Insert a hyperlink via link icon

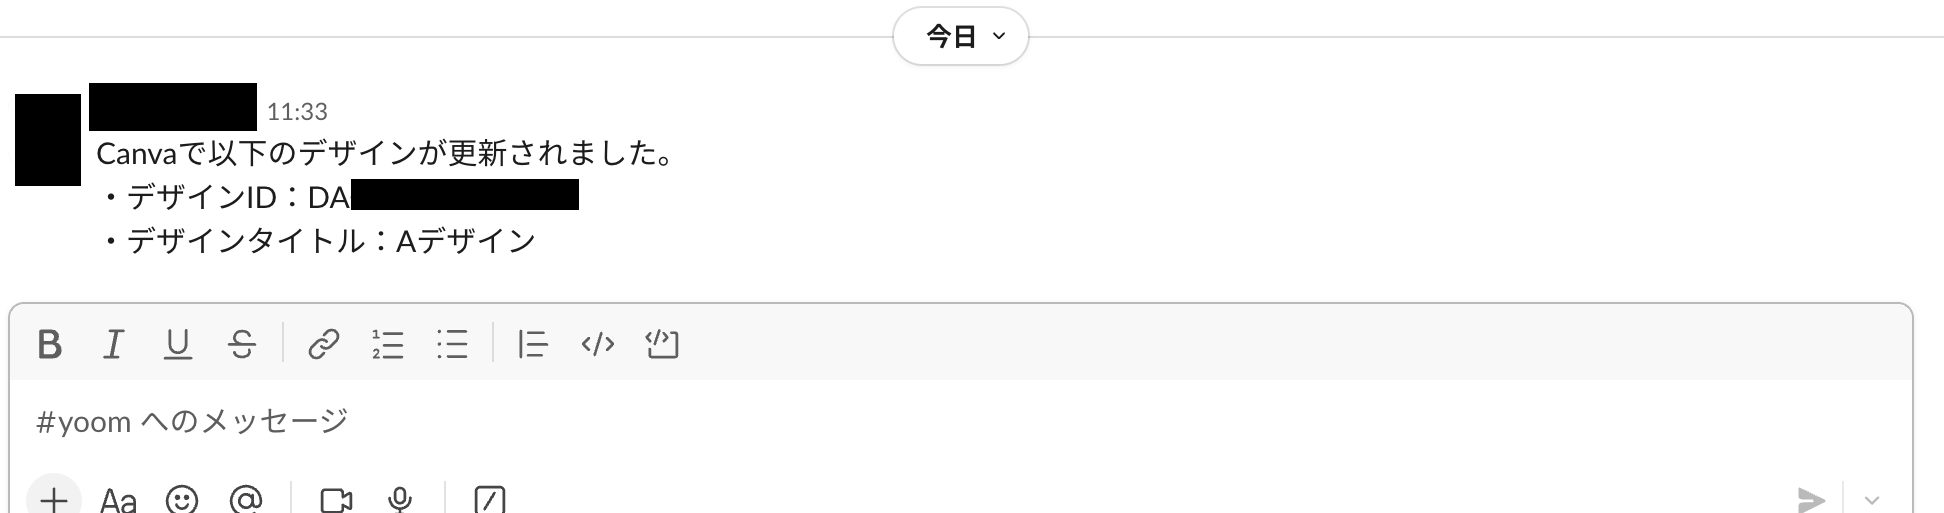[323, 345]
